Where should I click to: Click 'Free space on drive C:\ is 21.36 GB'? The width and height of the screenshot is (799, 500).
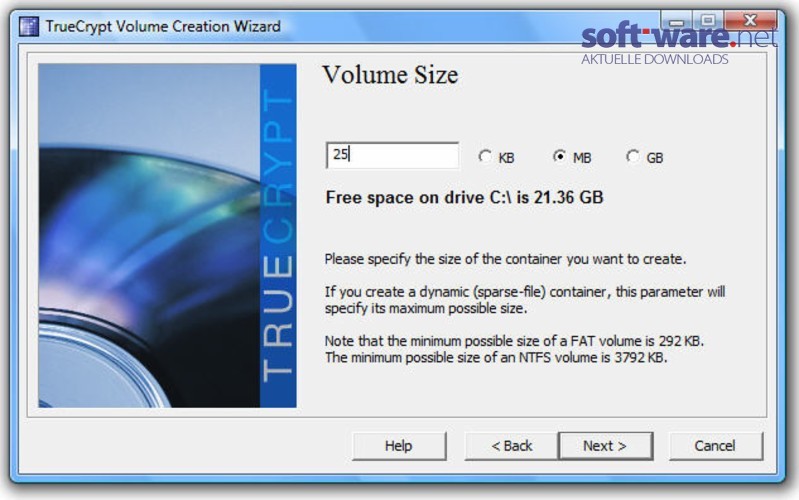pos(464,197)
